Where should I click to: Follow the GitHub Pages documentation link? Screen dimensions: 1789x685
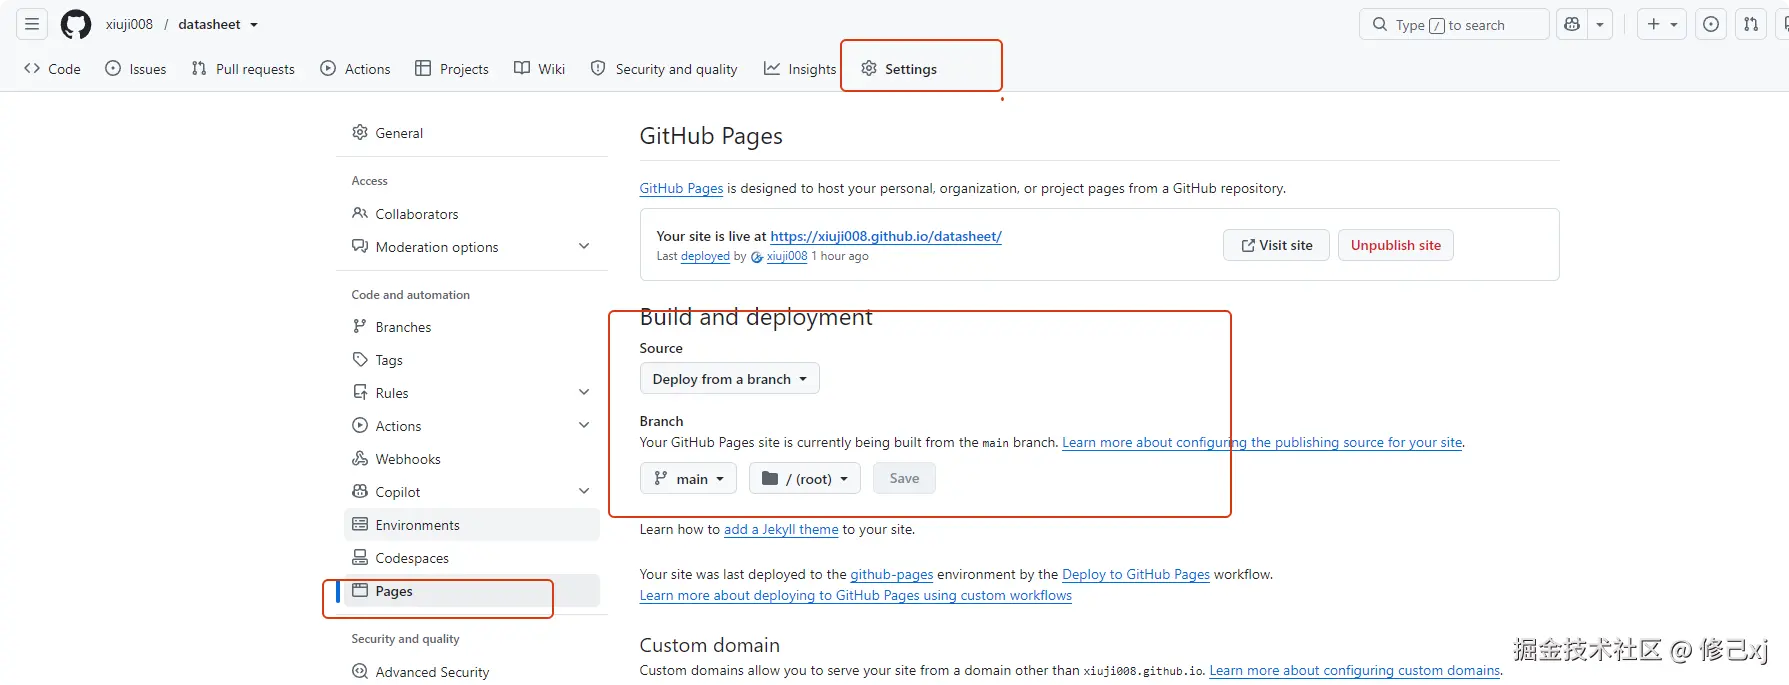tap(681, 188)
